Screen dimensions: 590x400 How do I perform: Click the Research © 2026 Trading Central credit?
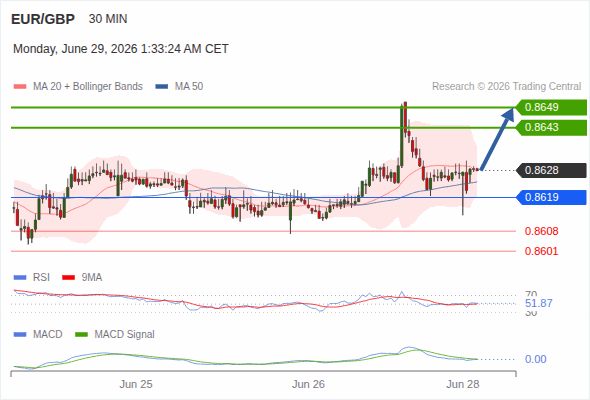[506, 87]
